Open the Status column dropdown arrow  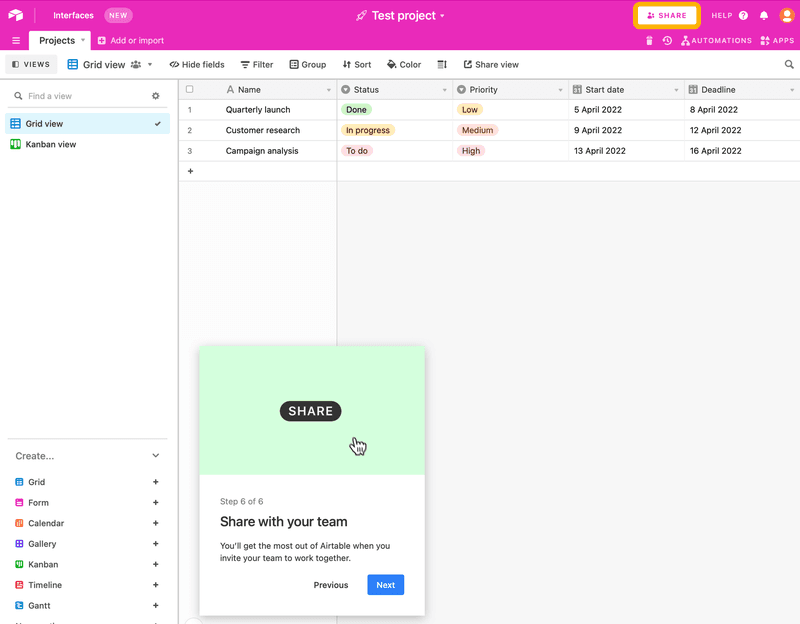pyautogui.click(x=444, y=90)
